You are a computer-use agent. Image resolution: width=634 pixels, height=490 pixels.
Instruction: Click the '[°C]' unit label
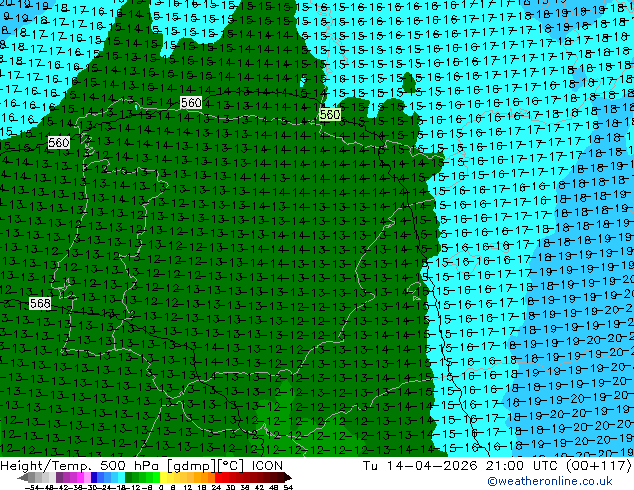231,466
